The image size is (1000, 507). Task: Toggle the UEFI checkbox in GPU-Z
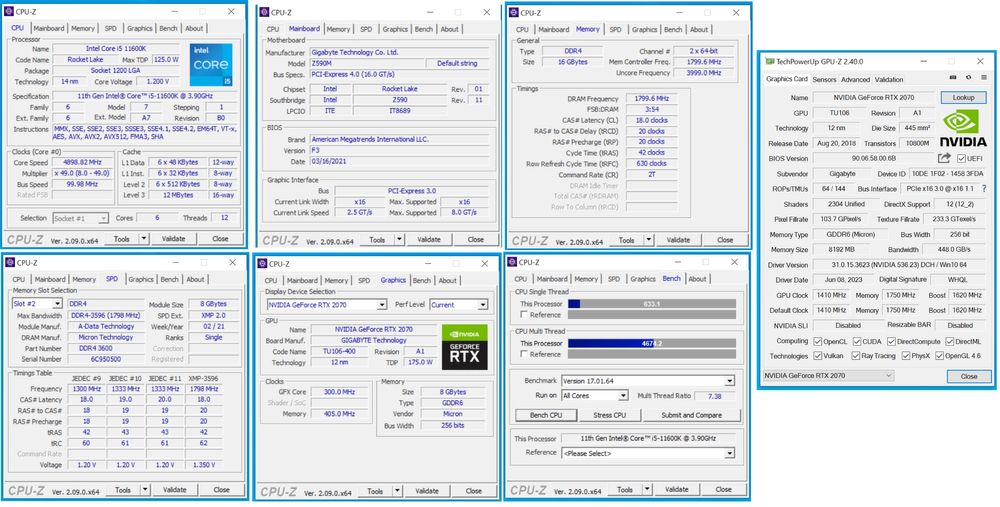960,158
